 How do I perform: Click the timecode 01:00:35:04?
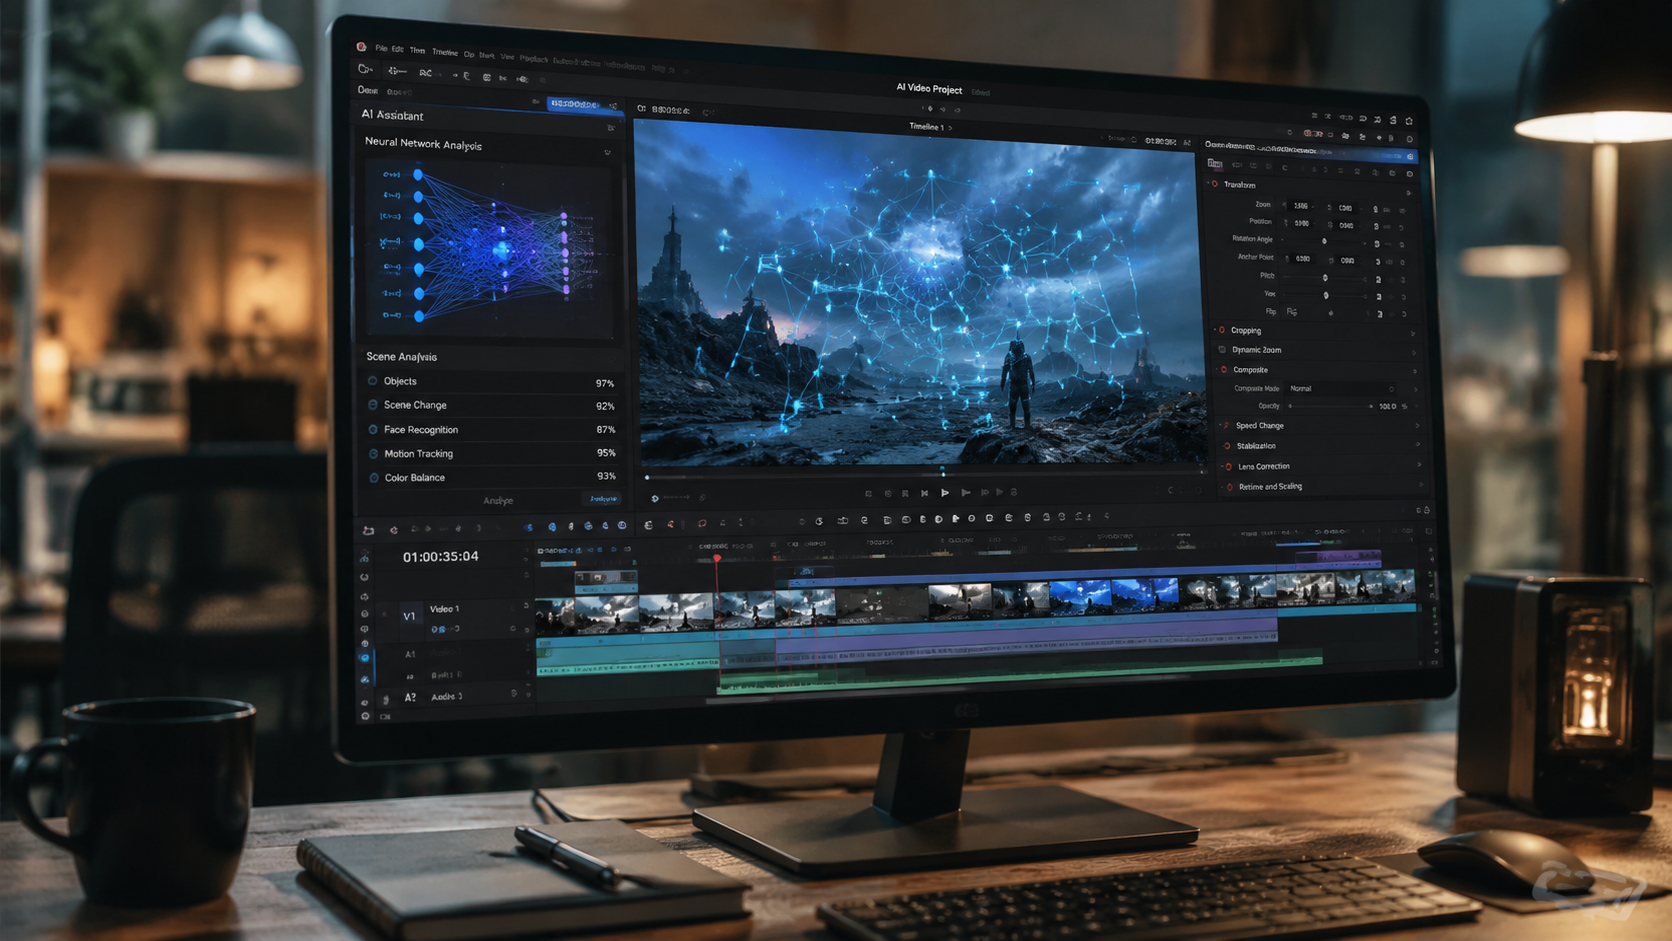[x=441, y=557]
